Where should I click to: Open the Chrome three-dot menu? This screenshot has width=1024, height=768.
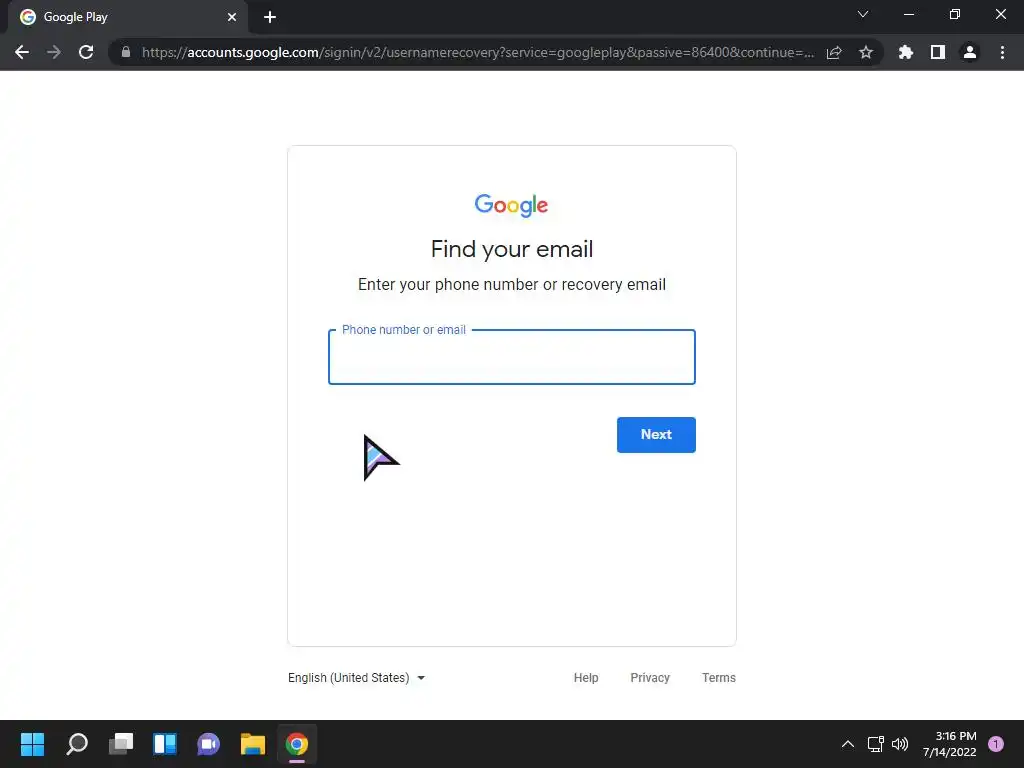coord(1002,52)
